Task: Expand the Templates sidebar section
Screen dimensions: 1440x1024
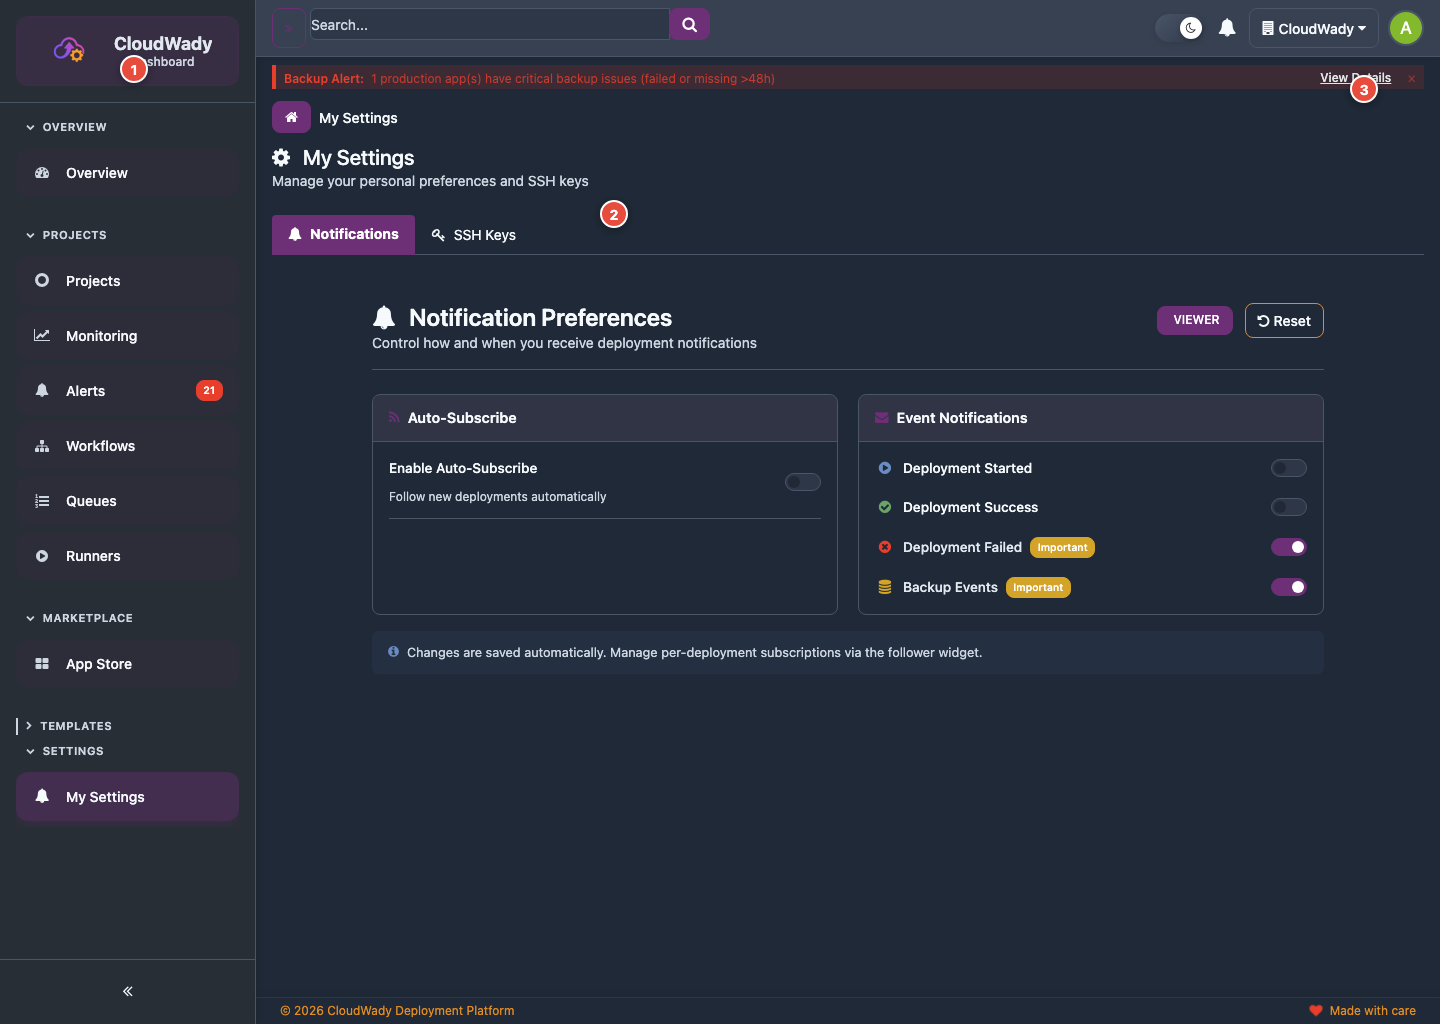Action: (x=75, y=726)
